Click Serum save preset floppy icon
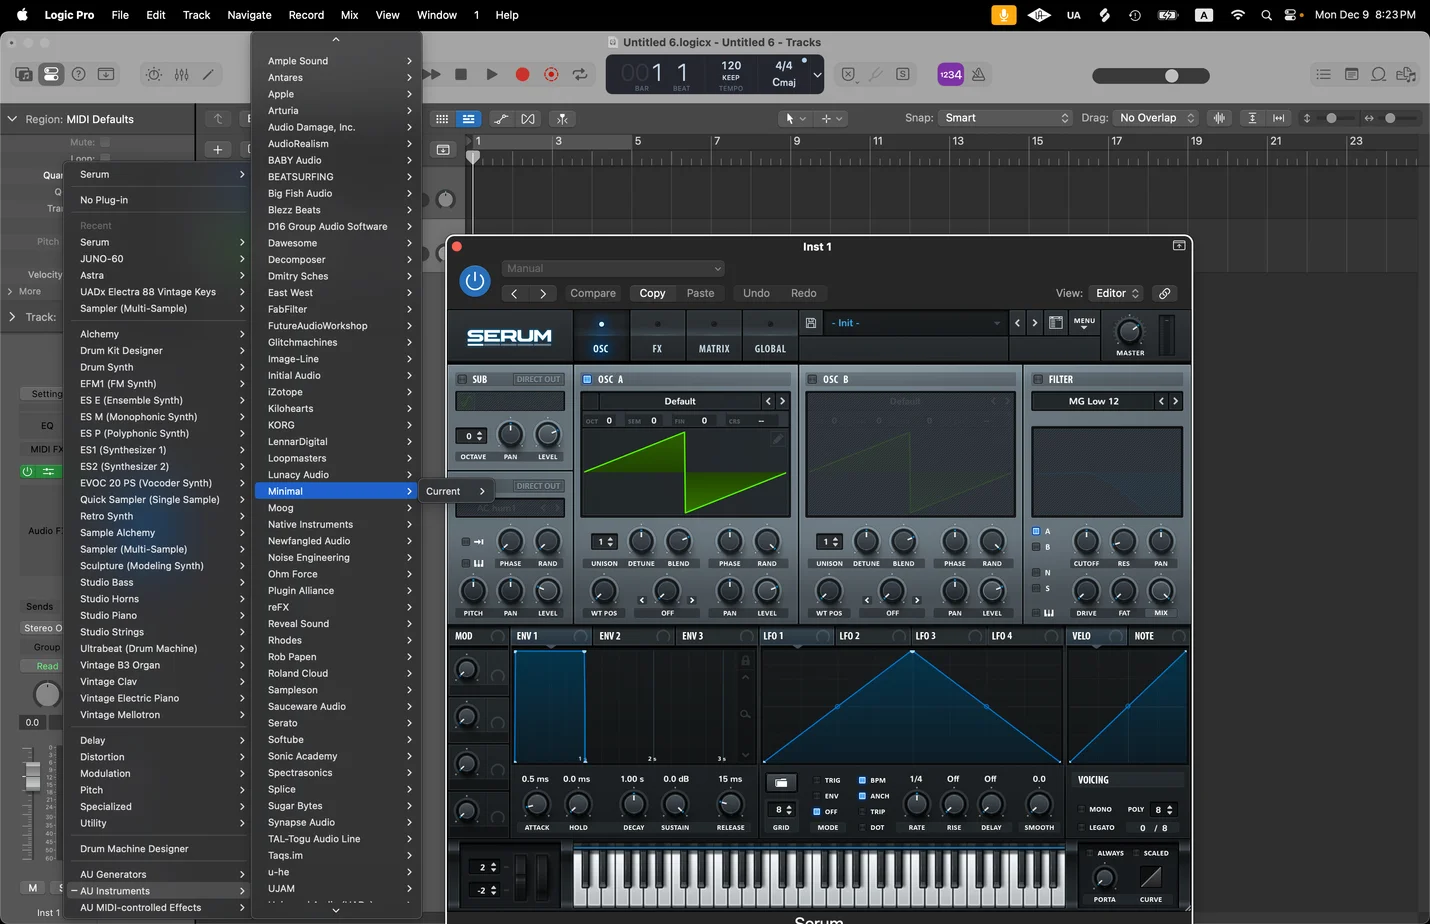Image resolution: width=1430 pixels, height=924 pixels. coord(811,323)
